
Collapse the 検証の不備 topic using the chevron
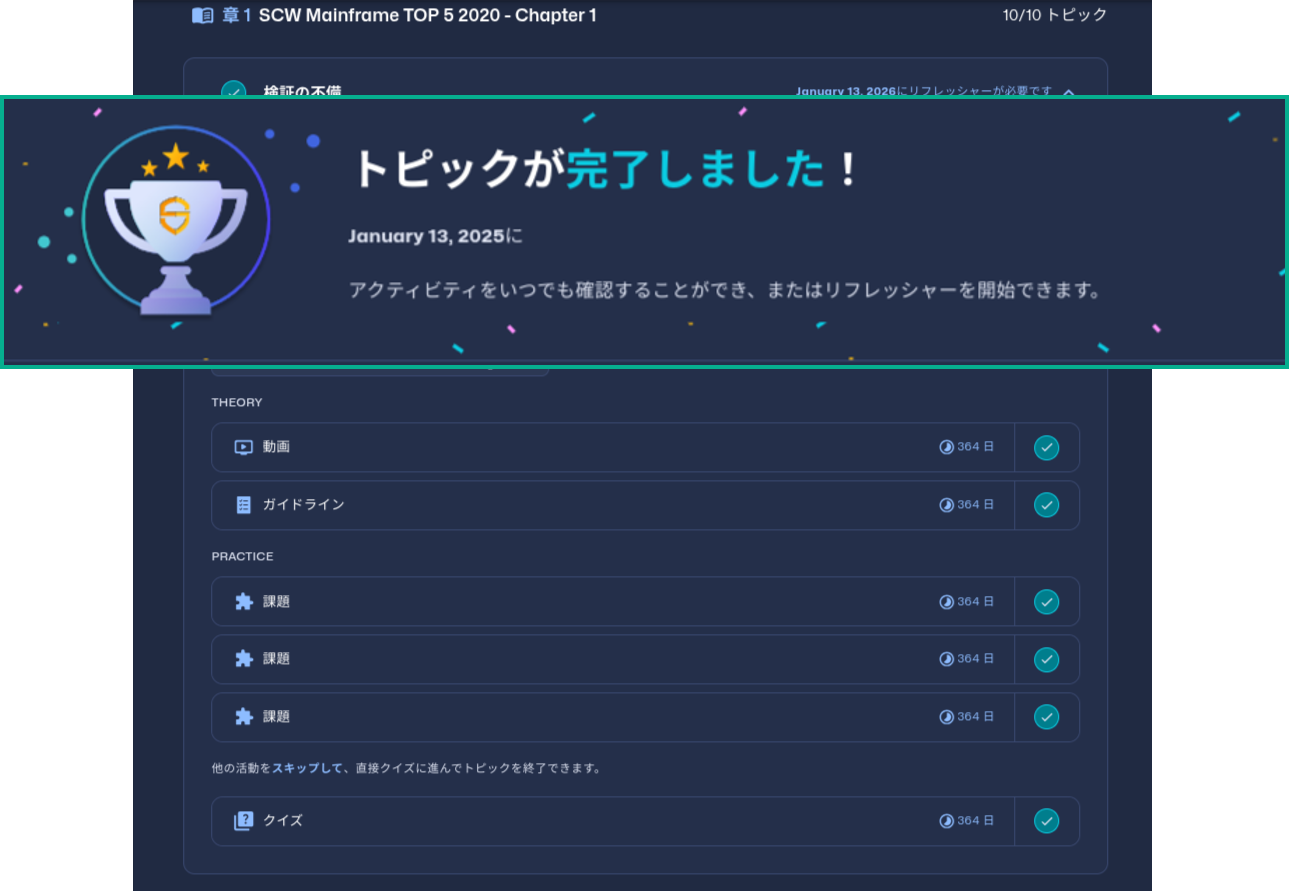click(x=1068, y=93)
